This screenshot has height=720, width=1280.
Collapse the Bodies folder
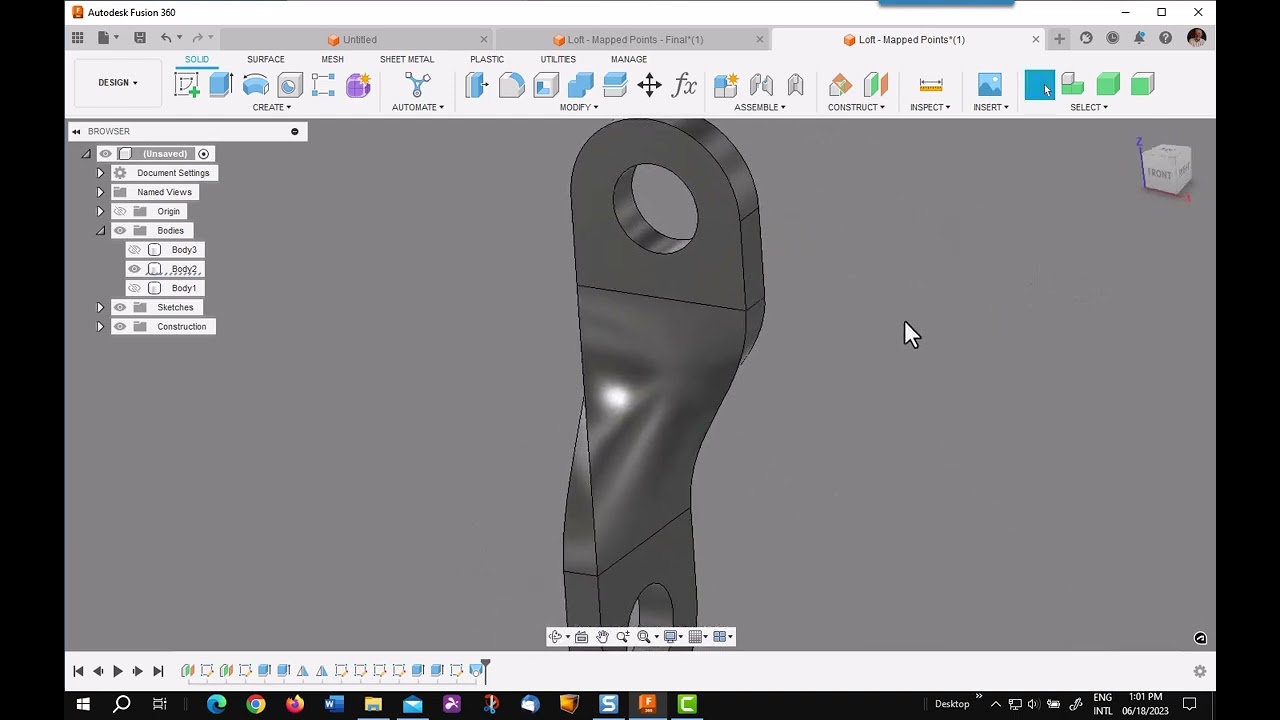click(x=100, y=230)
